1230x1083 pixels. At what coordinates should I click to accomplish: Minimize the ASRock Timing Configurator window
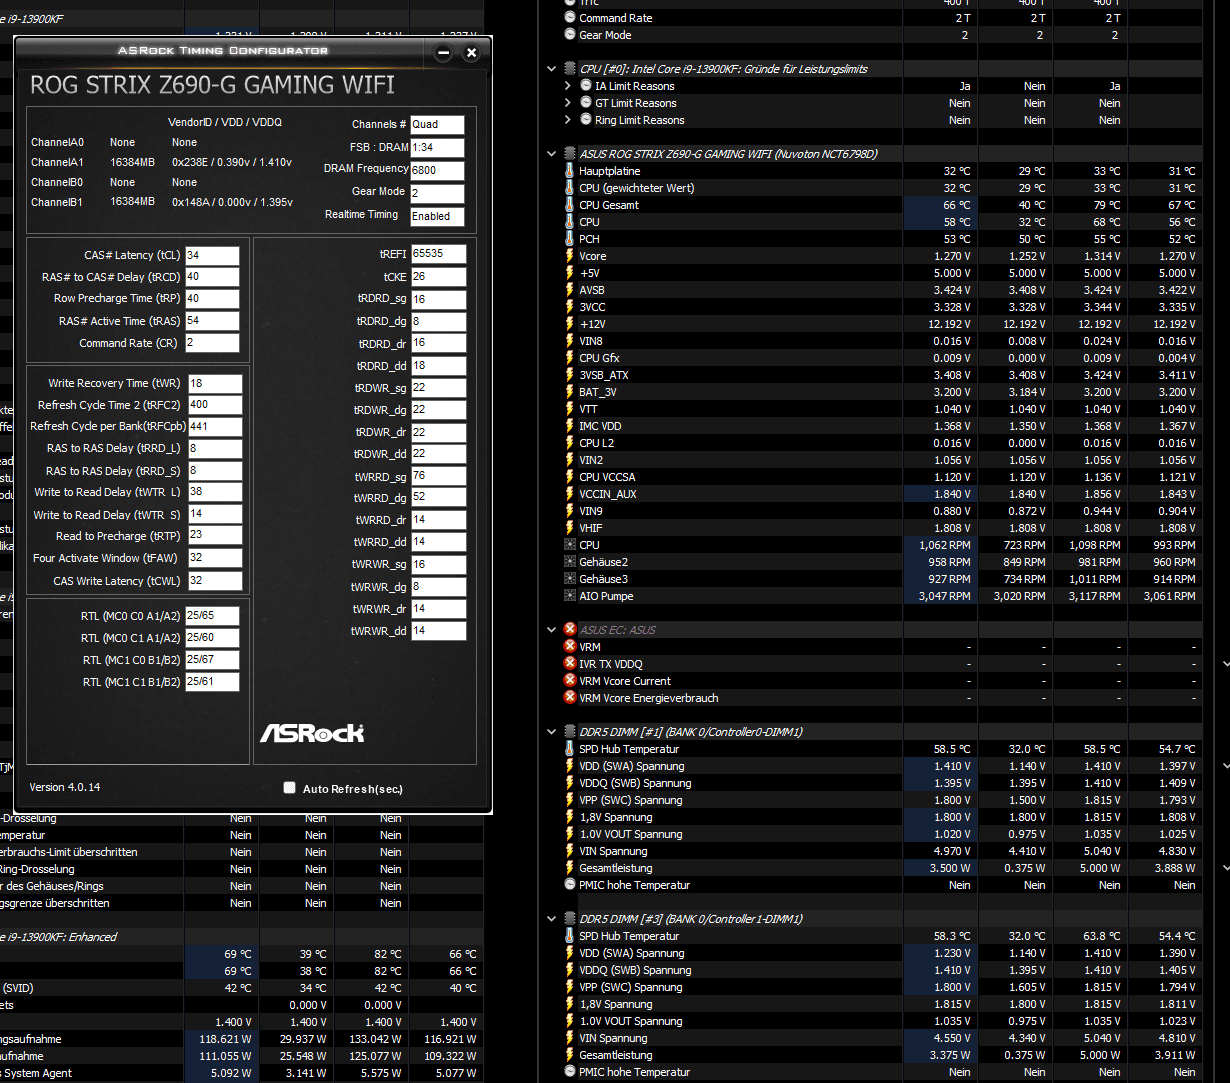point(444,53)
